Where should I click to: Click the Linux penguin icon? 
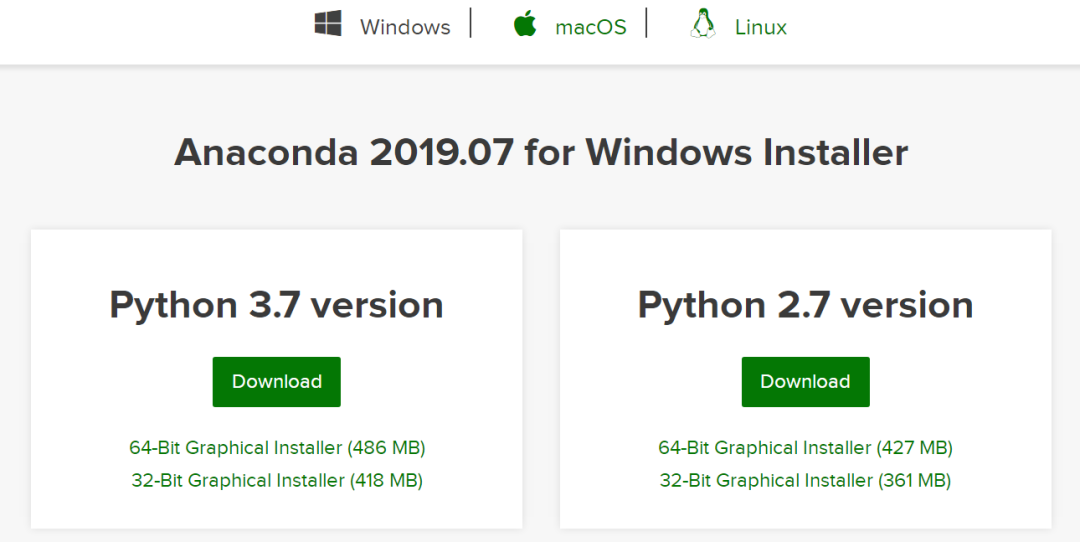point(702,23)
